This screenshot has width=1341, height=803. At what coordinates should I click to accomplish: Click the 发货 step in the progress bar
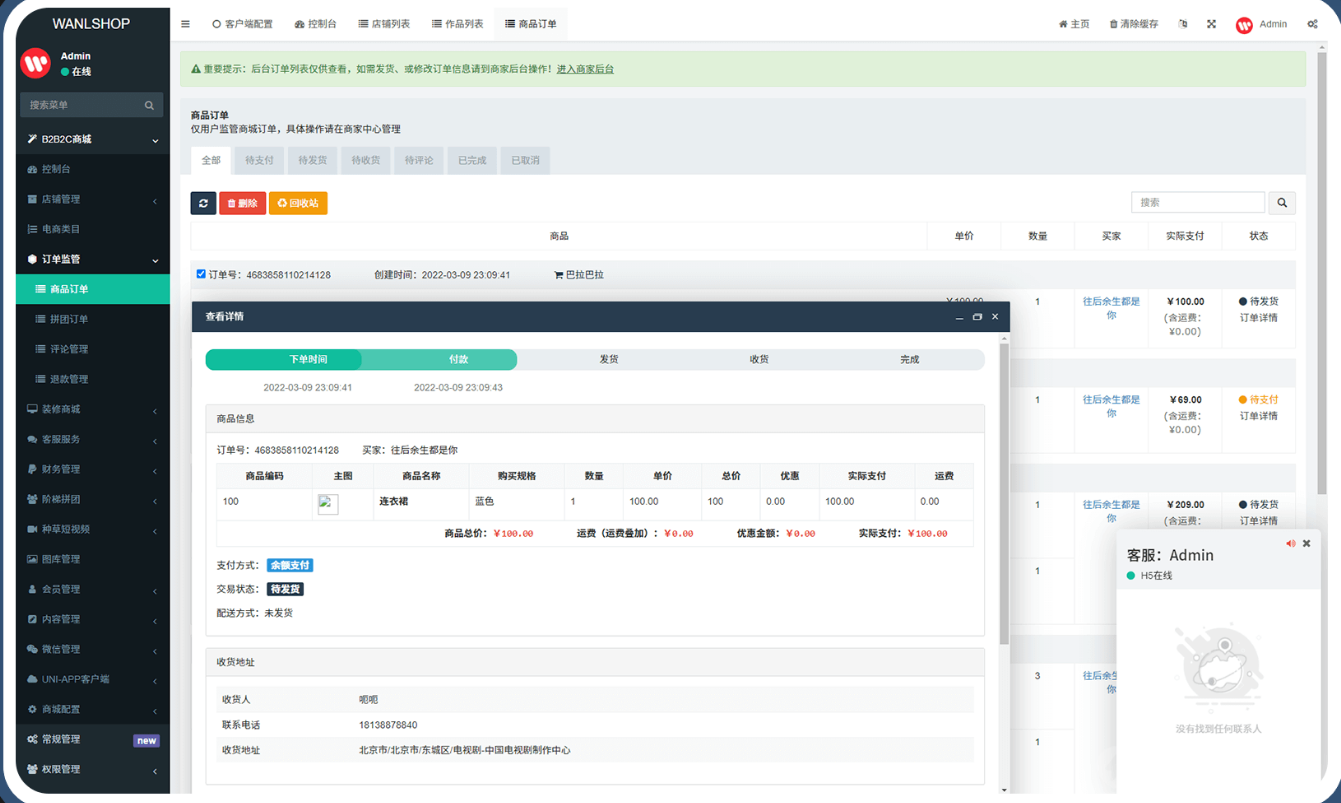point(609,359)
